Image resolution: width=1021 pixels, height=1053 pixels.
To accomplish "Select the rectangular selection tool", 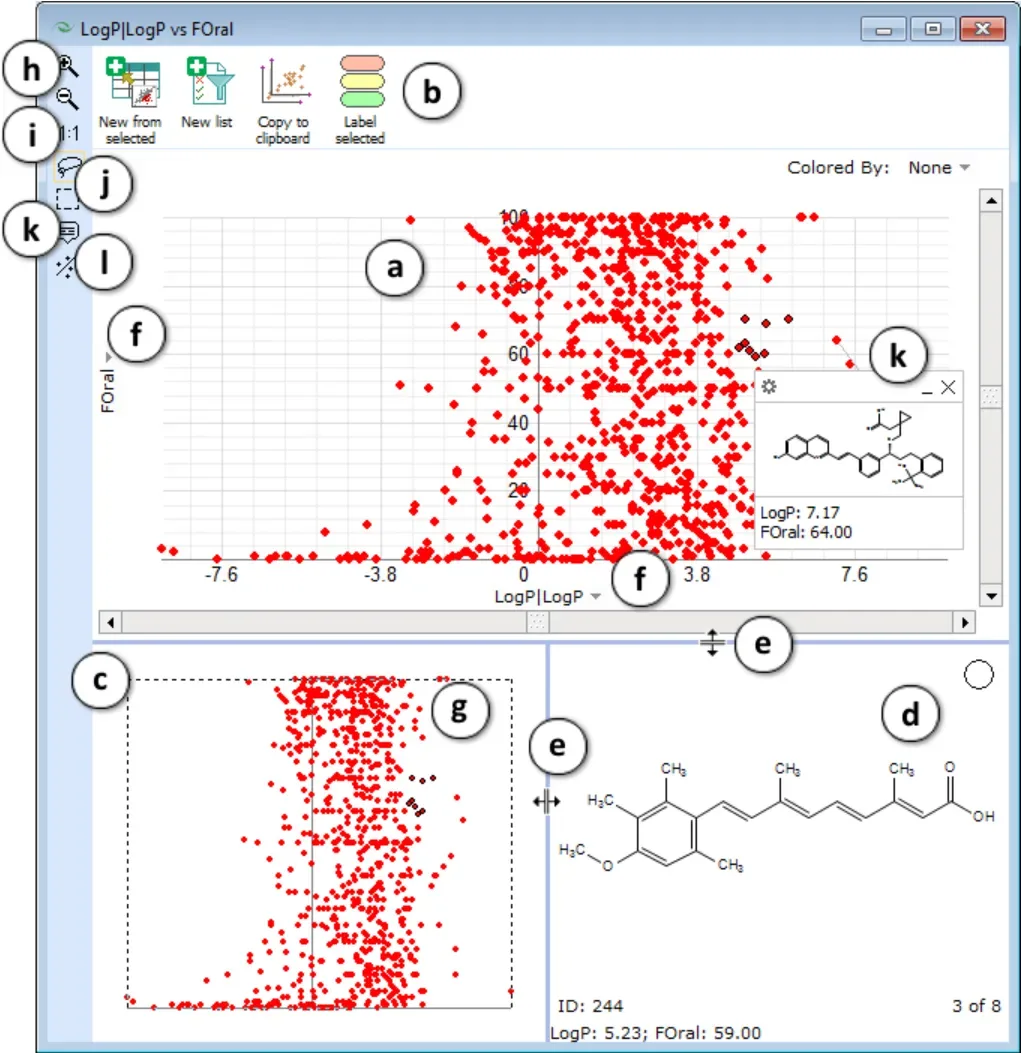I will point(67,199).
